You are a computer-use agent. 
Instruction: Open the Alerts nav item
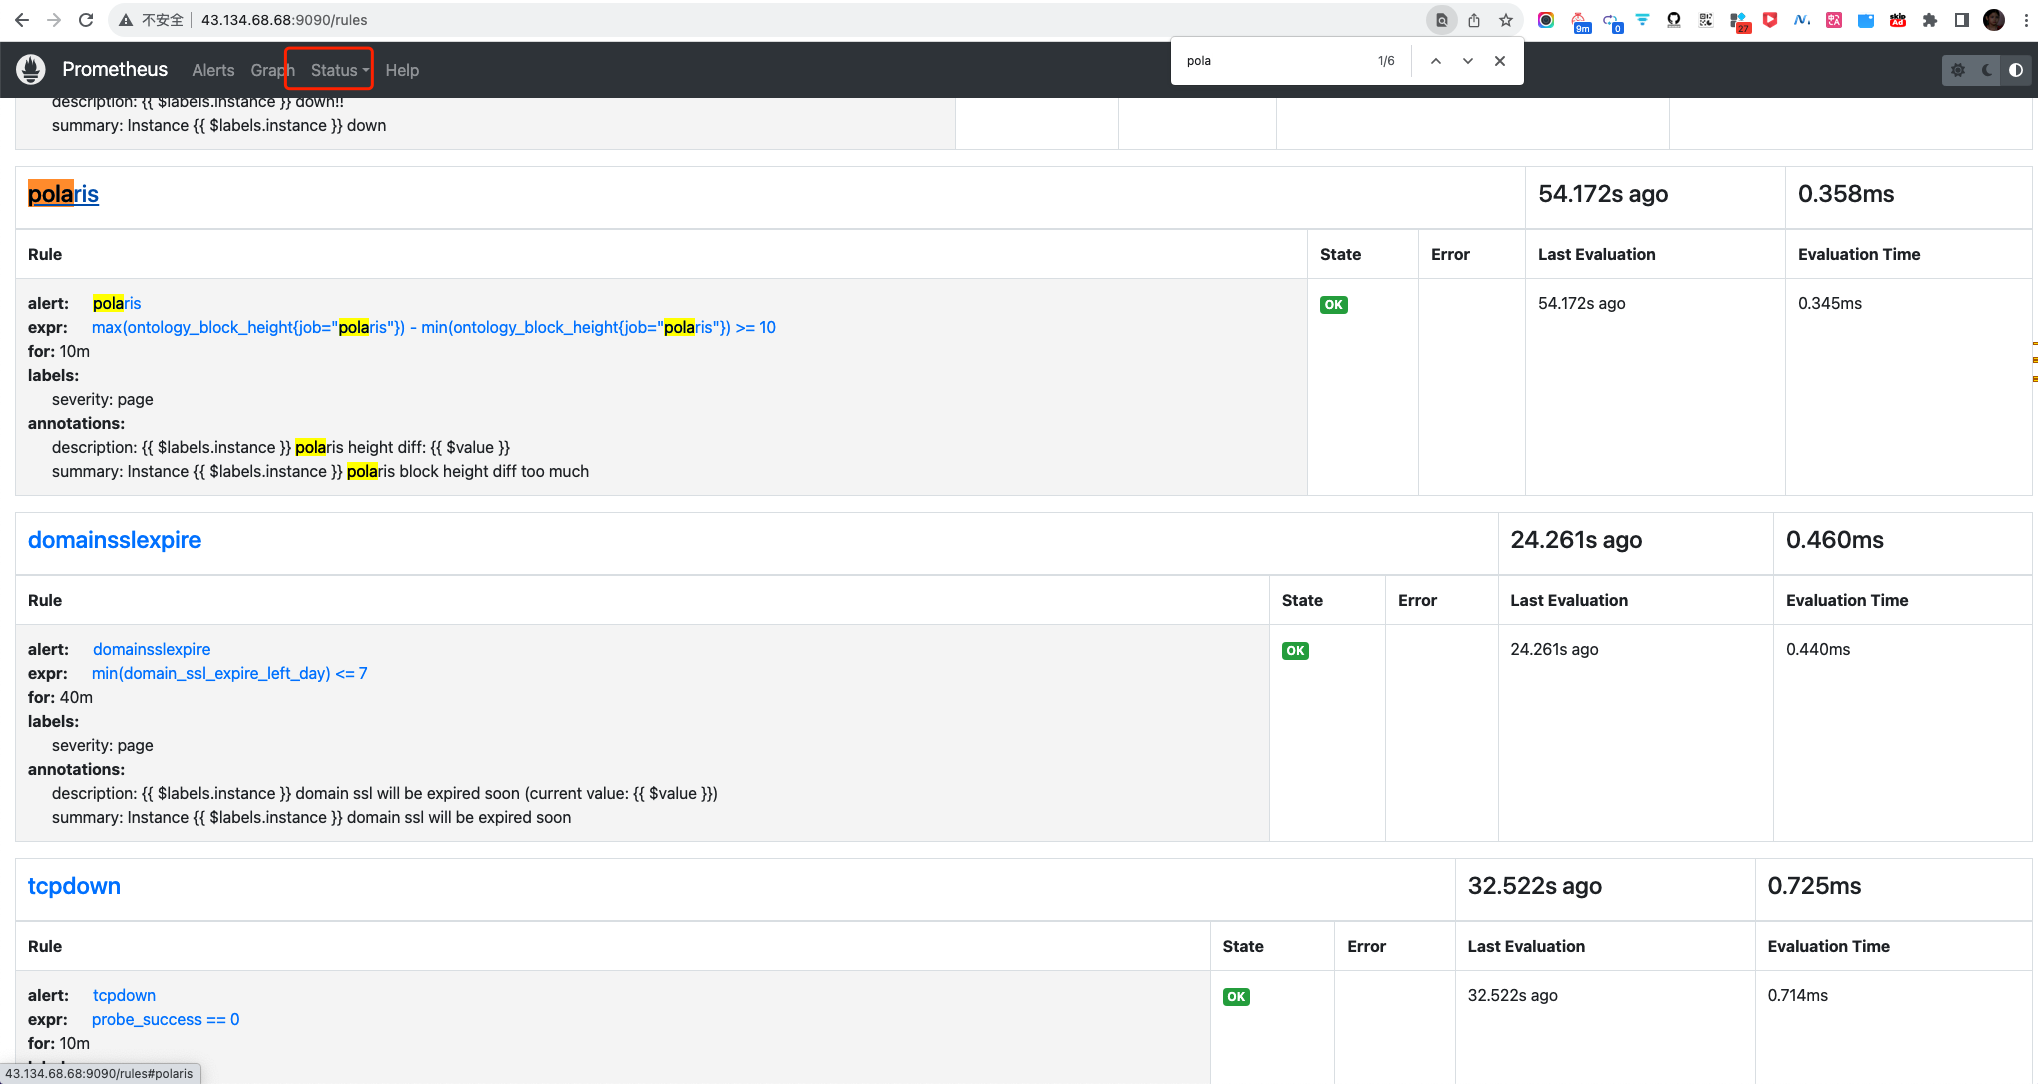[x=213, y=70]
